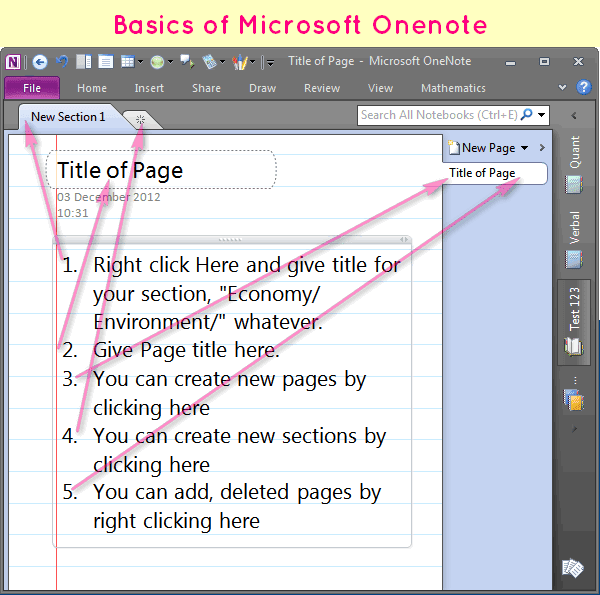
Task: Open the Review ribbon tab
Action: [x=322, y=88]
